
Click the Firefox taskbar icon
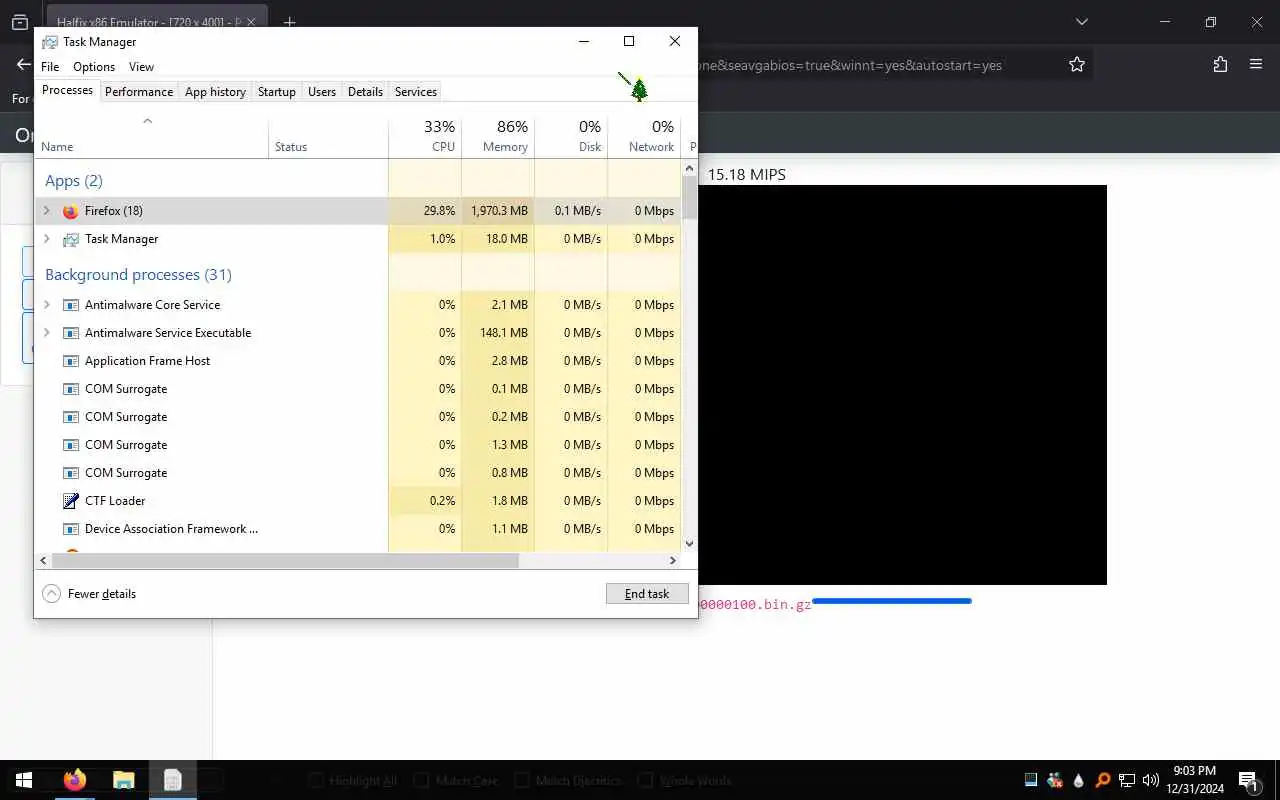[74, 780]
